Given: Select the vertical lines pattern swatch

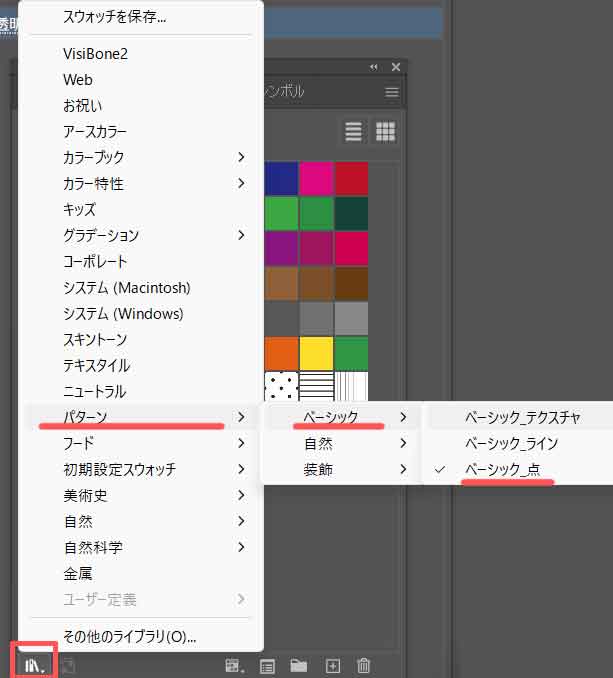Looking at the screenshot, I should click(351, 386).
